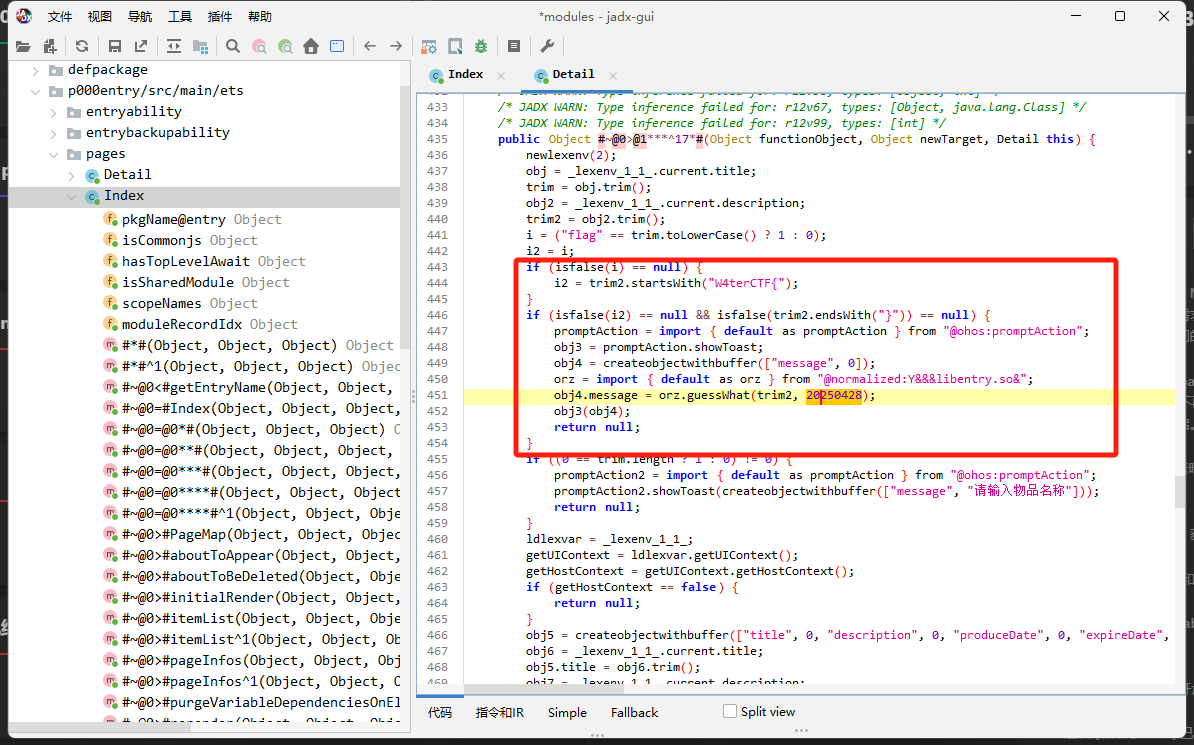
Task: Open log viewer toolbar icon
Action: pos(514,46)
